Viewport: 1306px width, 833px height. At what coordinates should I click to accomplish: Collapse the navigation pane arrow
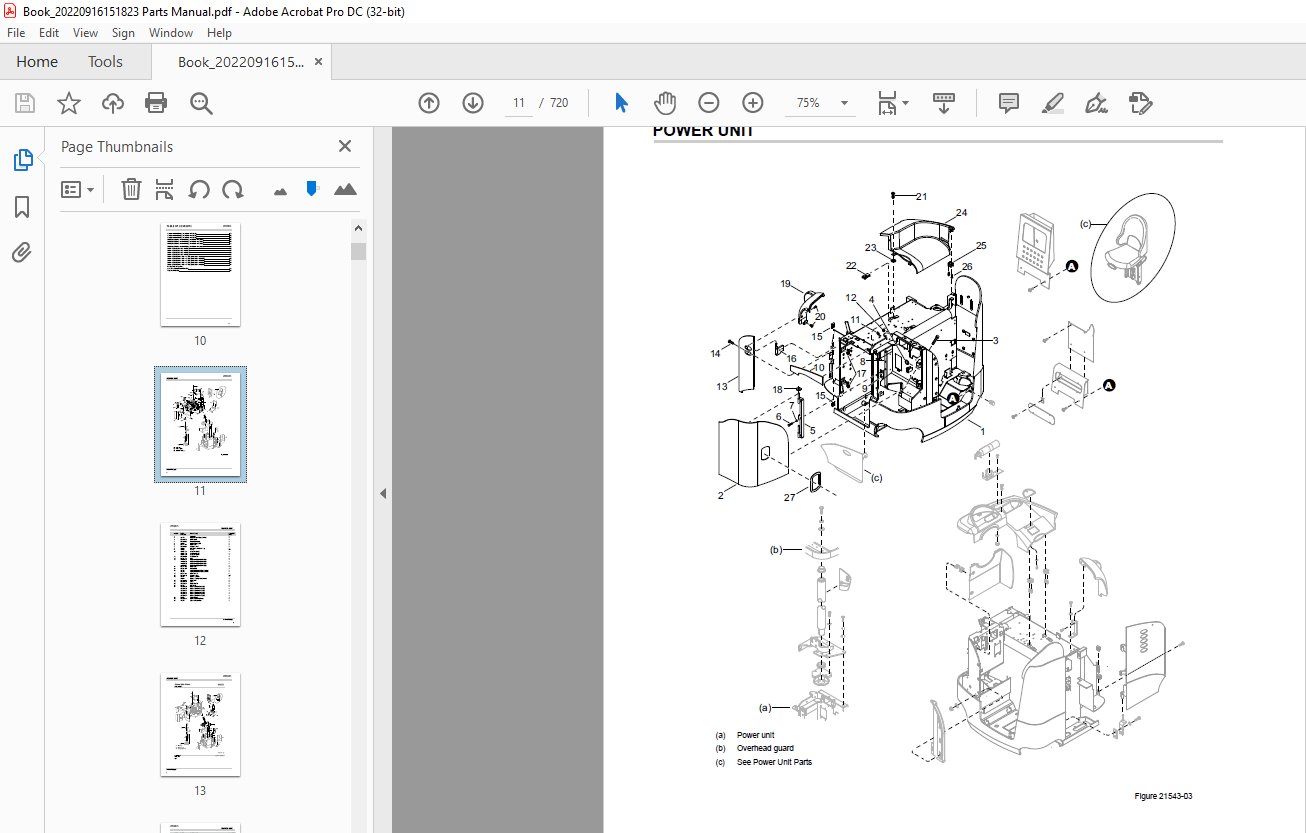(x=382, y=493)
